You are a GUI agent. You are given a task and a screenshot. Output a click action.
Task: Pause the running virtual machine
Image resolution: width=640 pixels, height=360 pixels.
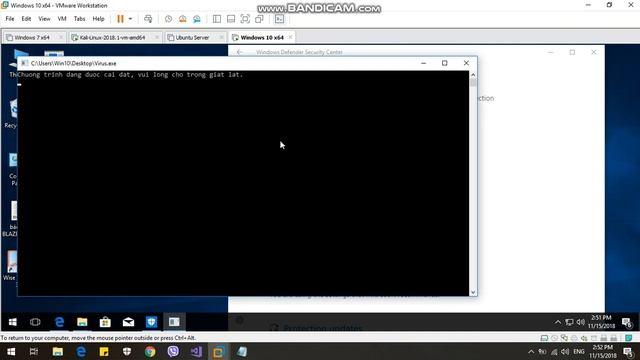tap(120, 19)
